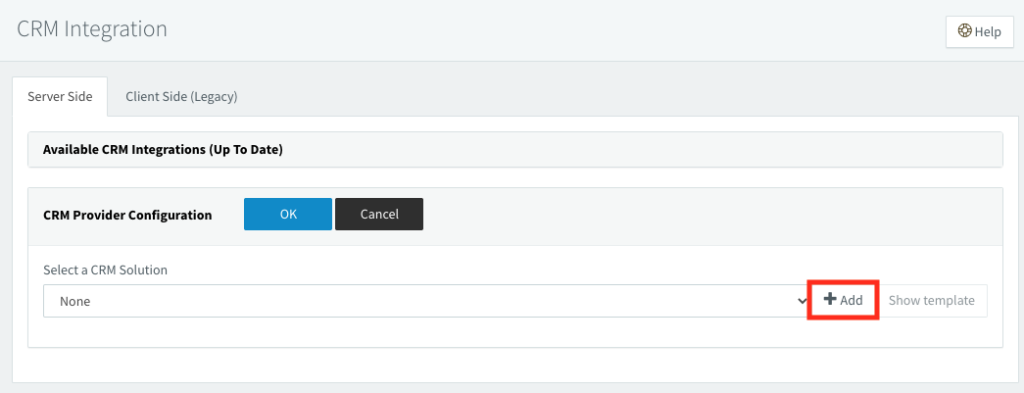
Task: Click the CRM Provider Configuration heading
Action: [127, 215]
